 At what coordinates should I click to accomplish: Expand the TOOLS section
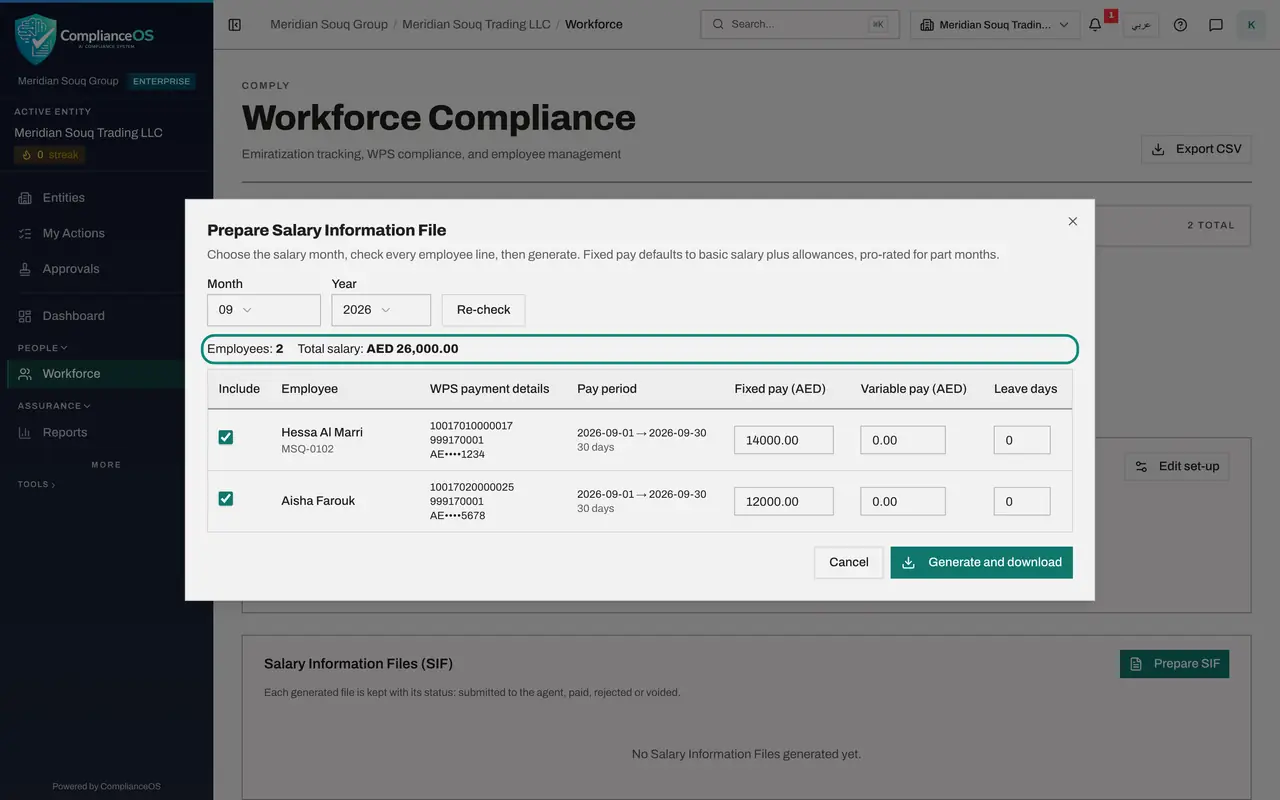click(36, 484)
